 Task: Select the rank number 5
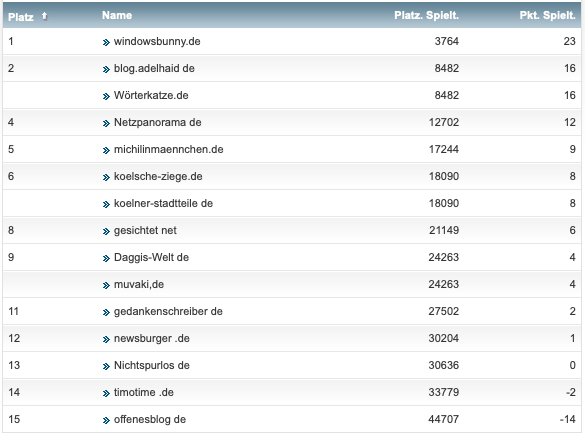point(11,149)
